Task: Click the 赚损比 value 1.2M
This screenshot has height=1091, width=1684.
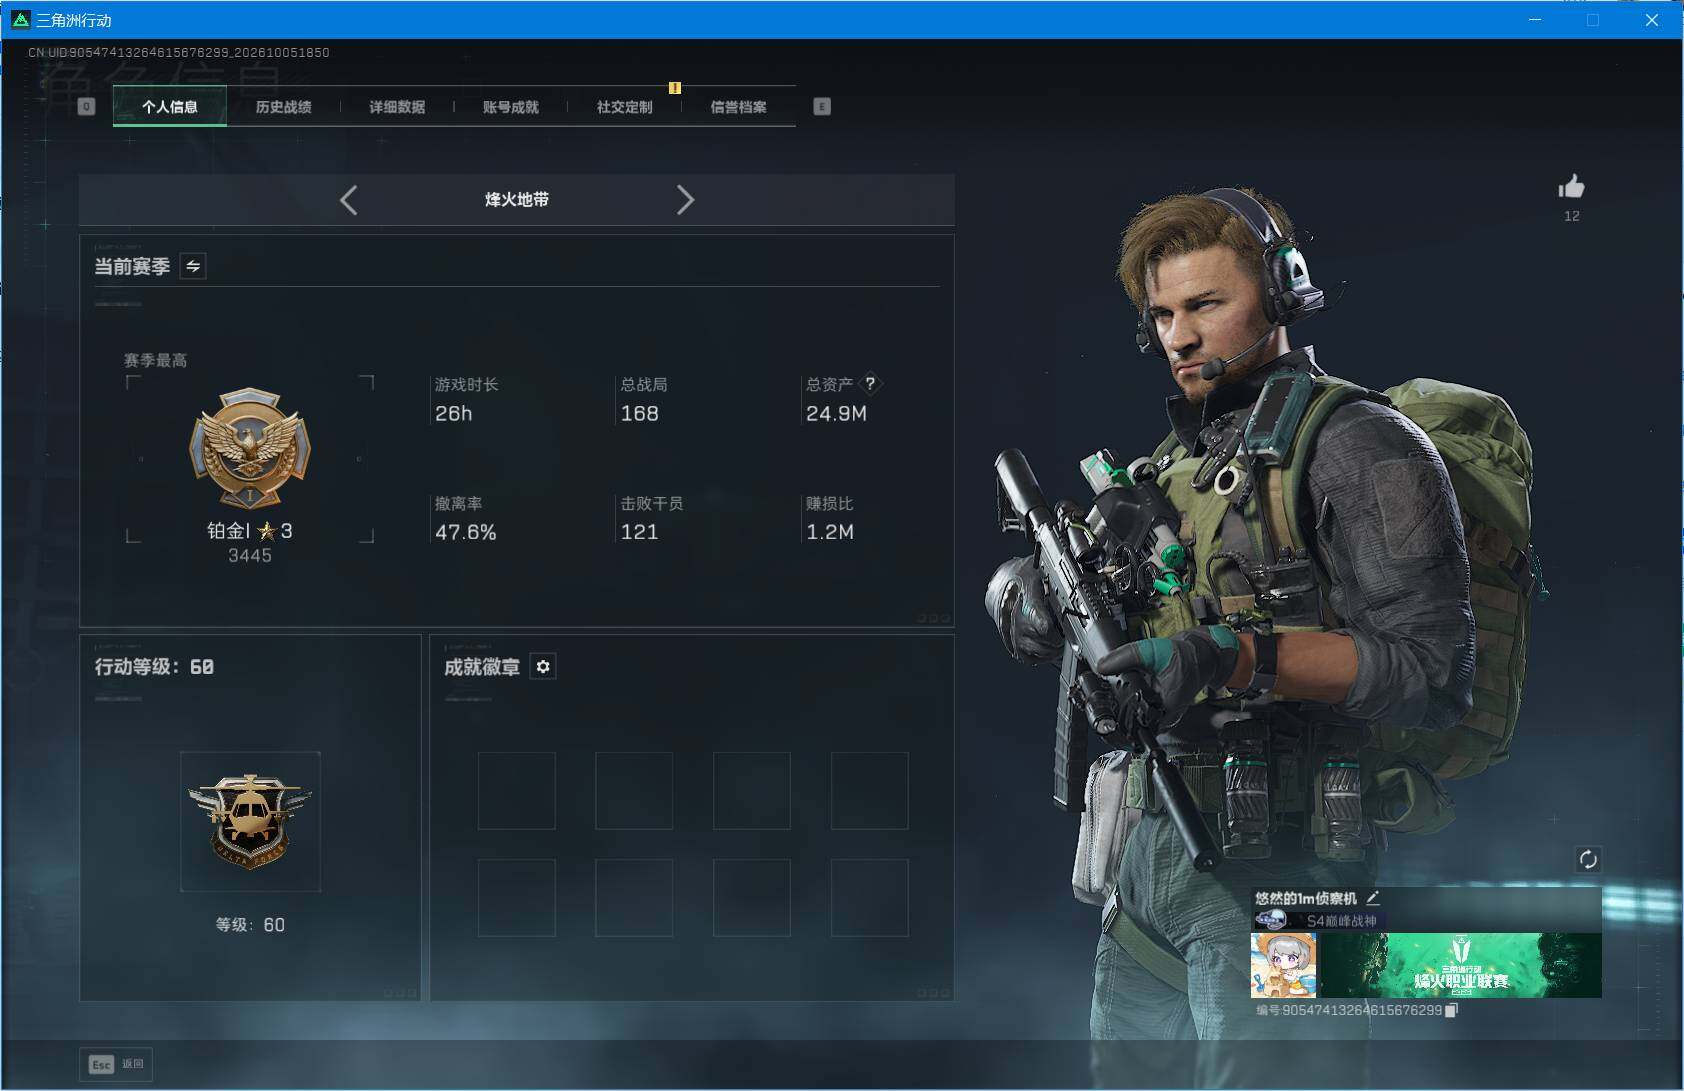Action: point(830,532)
